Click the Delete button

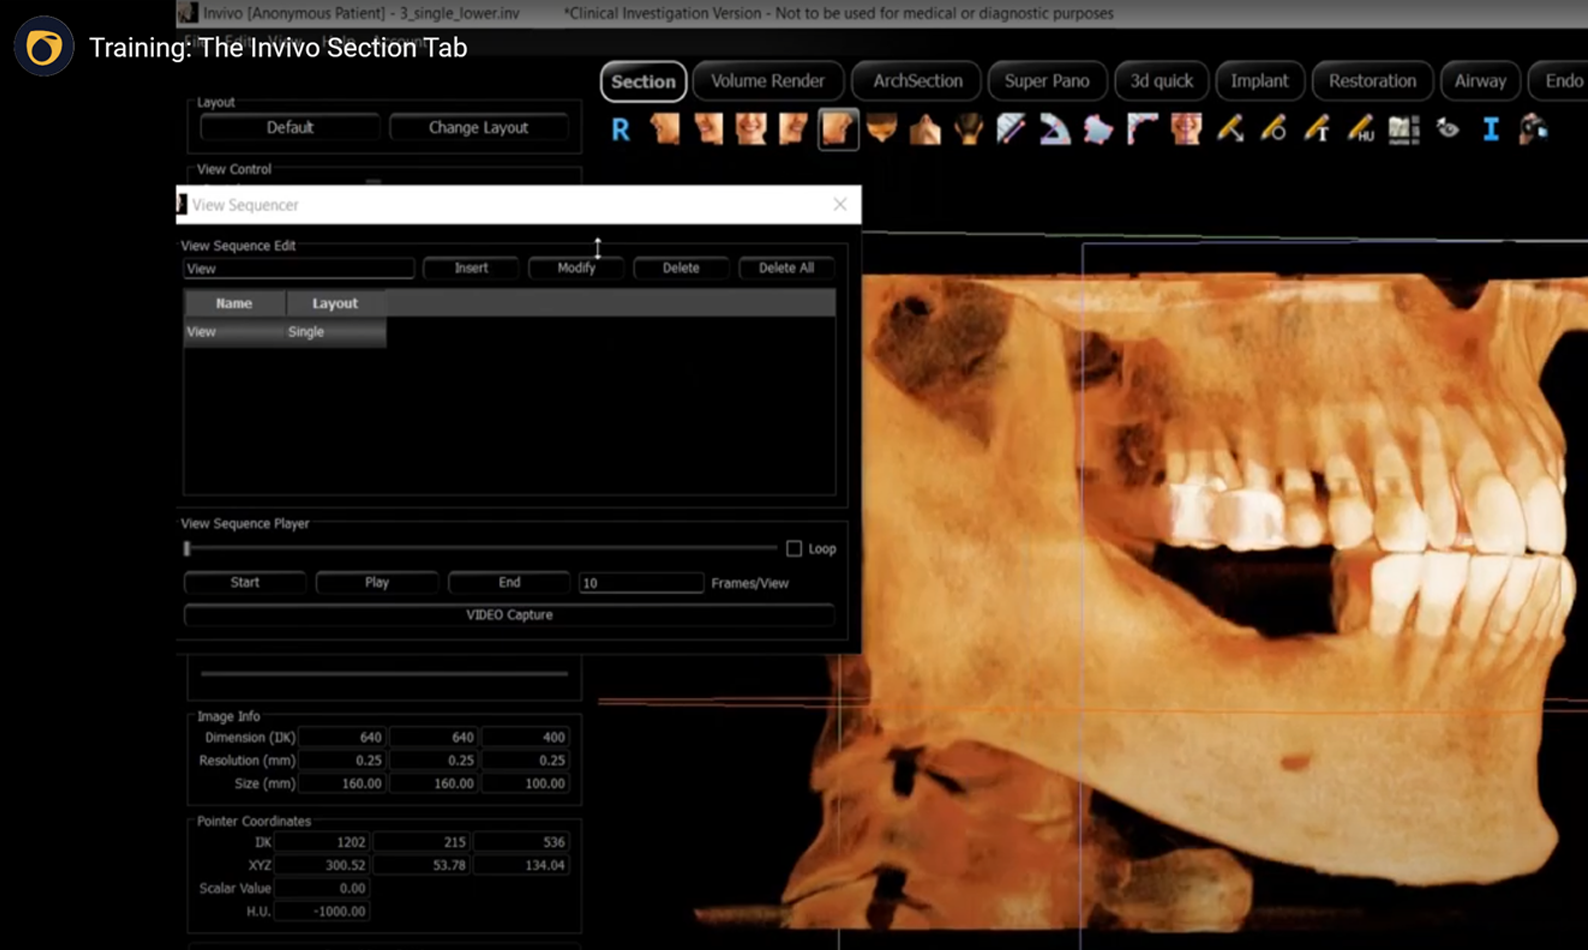681,268
